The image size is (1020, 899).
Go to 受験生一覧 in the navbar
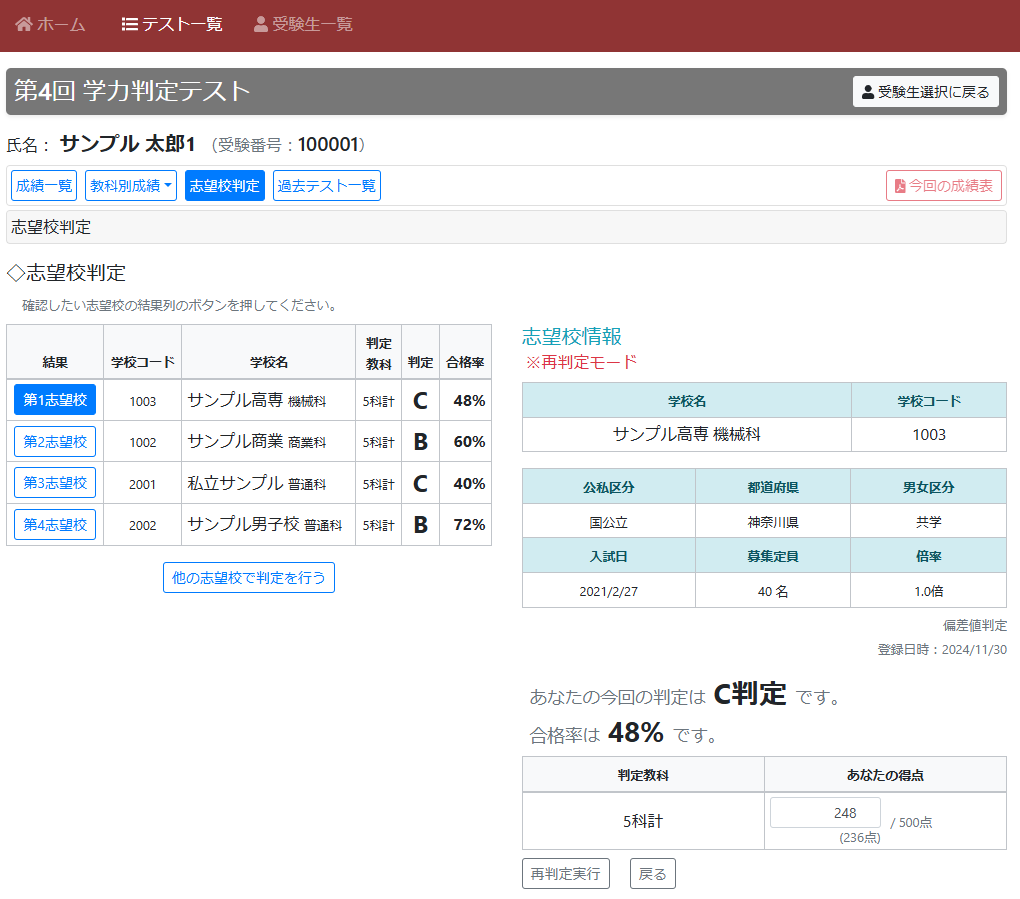point(303,24)
